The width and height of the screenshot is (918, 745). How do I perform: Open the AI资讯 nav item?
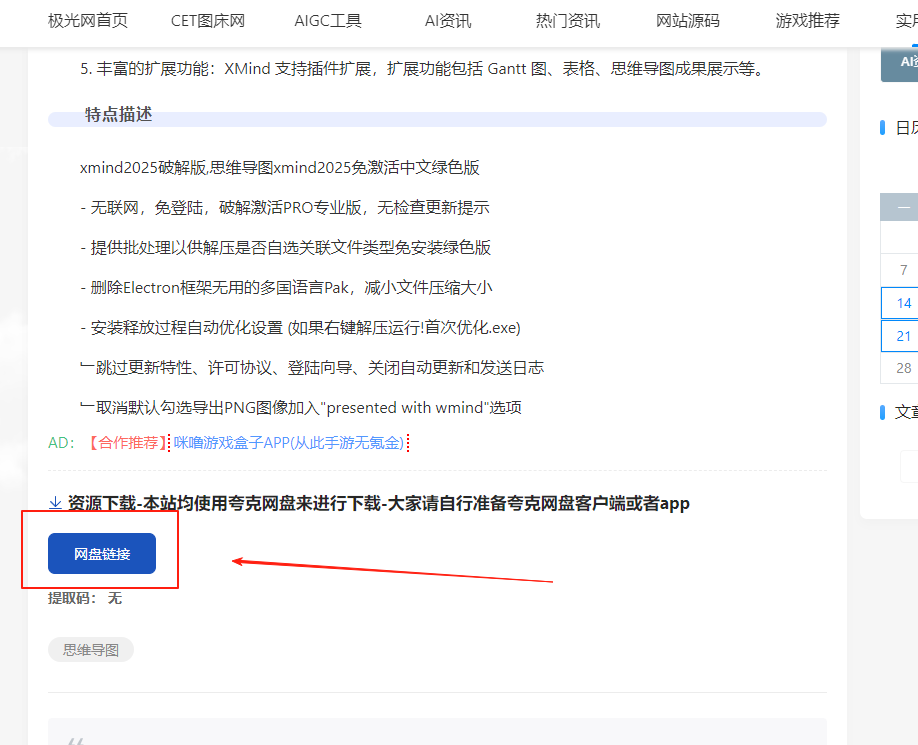pos(448,21)
